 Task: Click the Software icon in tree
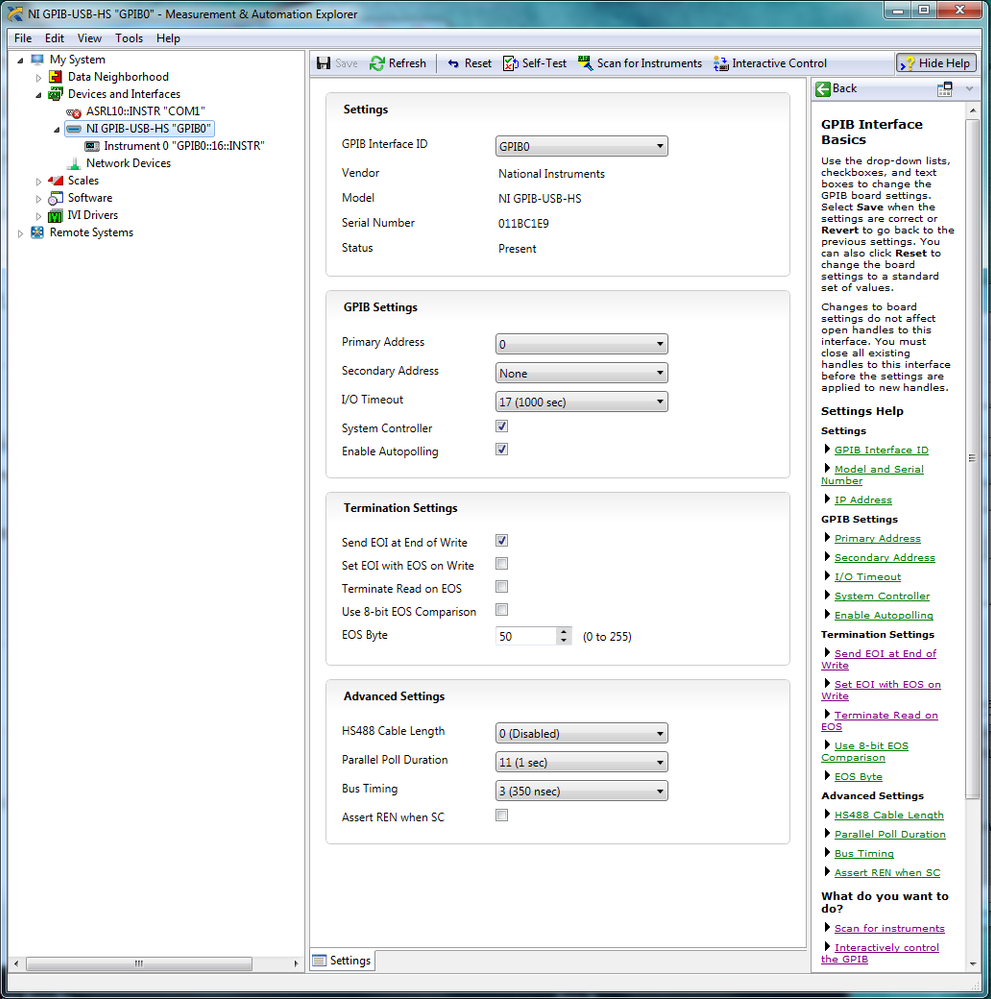pyautogui.click(x=55, y=198)
